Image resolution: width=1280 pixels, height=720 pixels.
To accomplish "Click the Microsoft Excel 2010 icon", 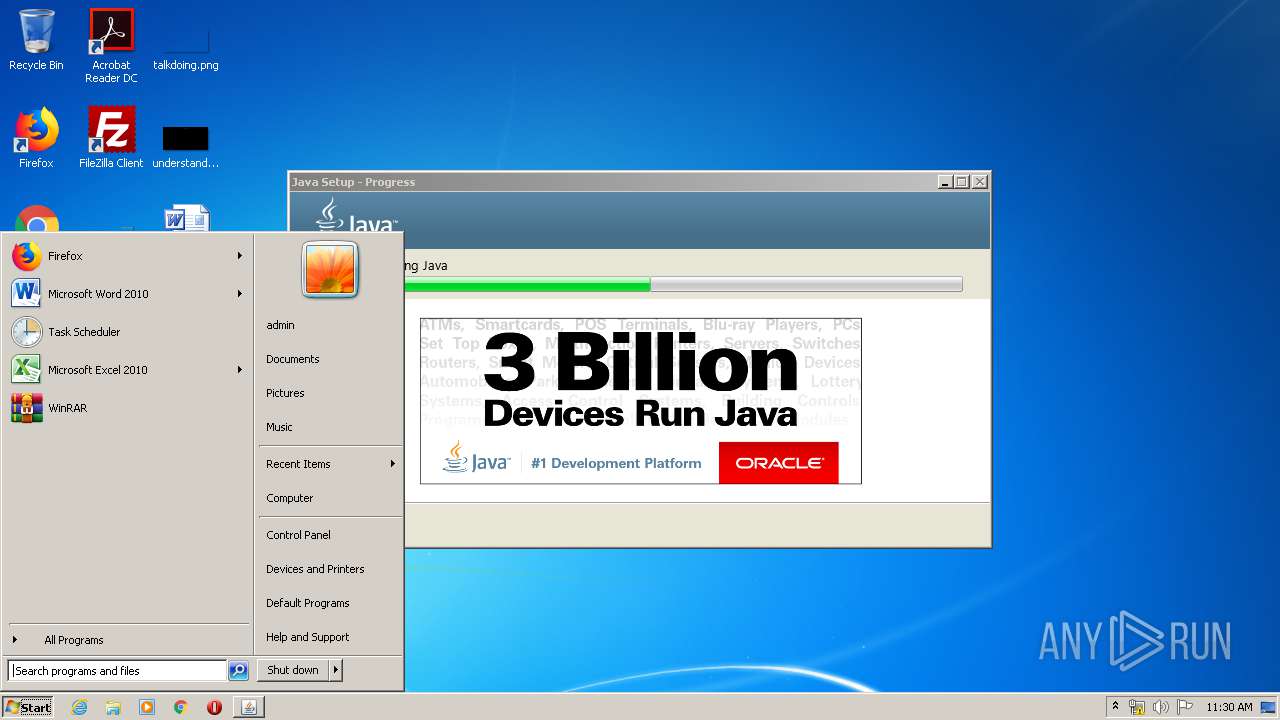I will pyautogui.click(x=27, y=370).
